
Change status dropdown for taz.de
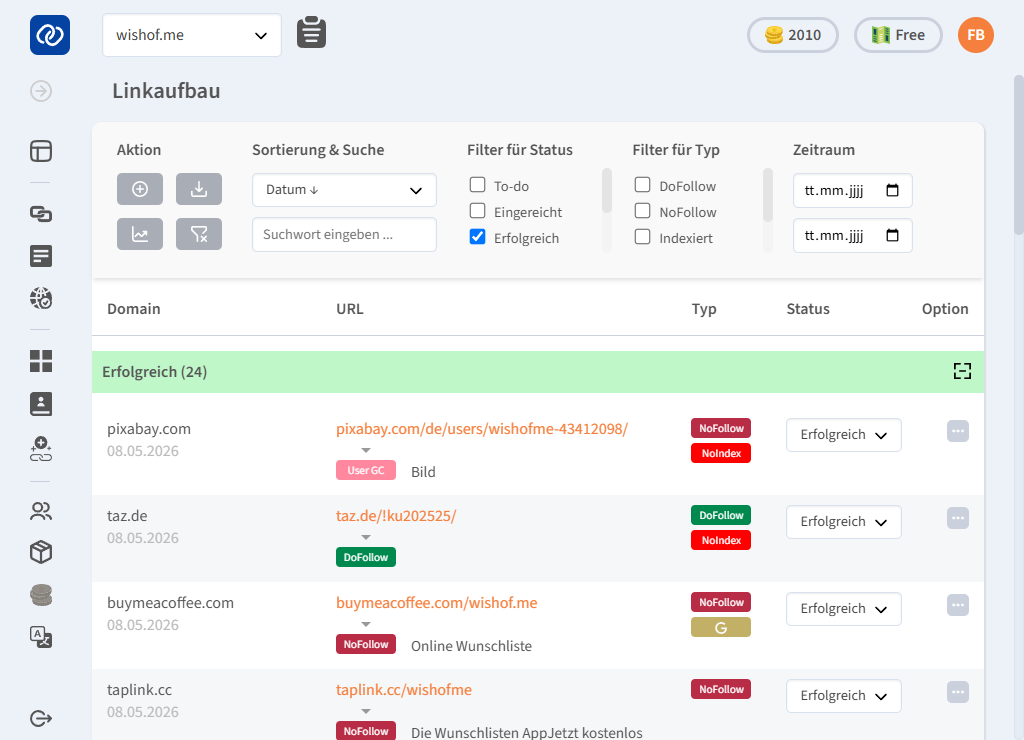pyautogui.click(x=844, y=522)
